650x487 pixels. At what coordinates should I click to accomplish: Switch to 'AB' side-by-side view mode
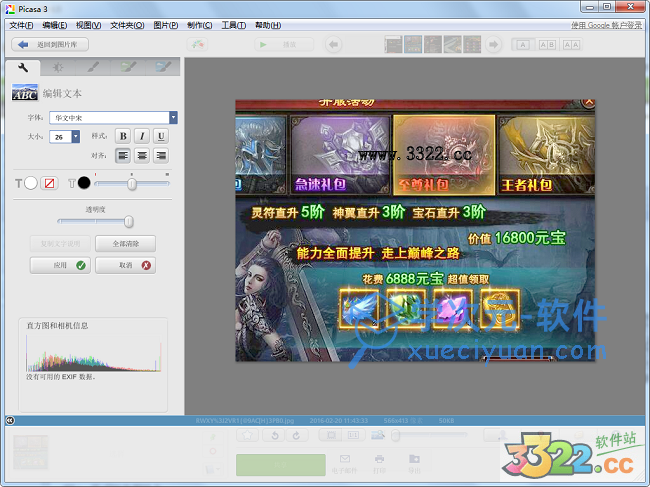click(x=547, y=45)
